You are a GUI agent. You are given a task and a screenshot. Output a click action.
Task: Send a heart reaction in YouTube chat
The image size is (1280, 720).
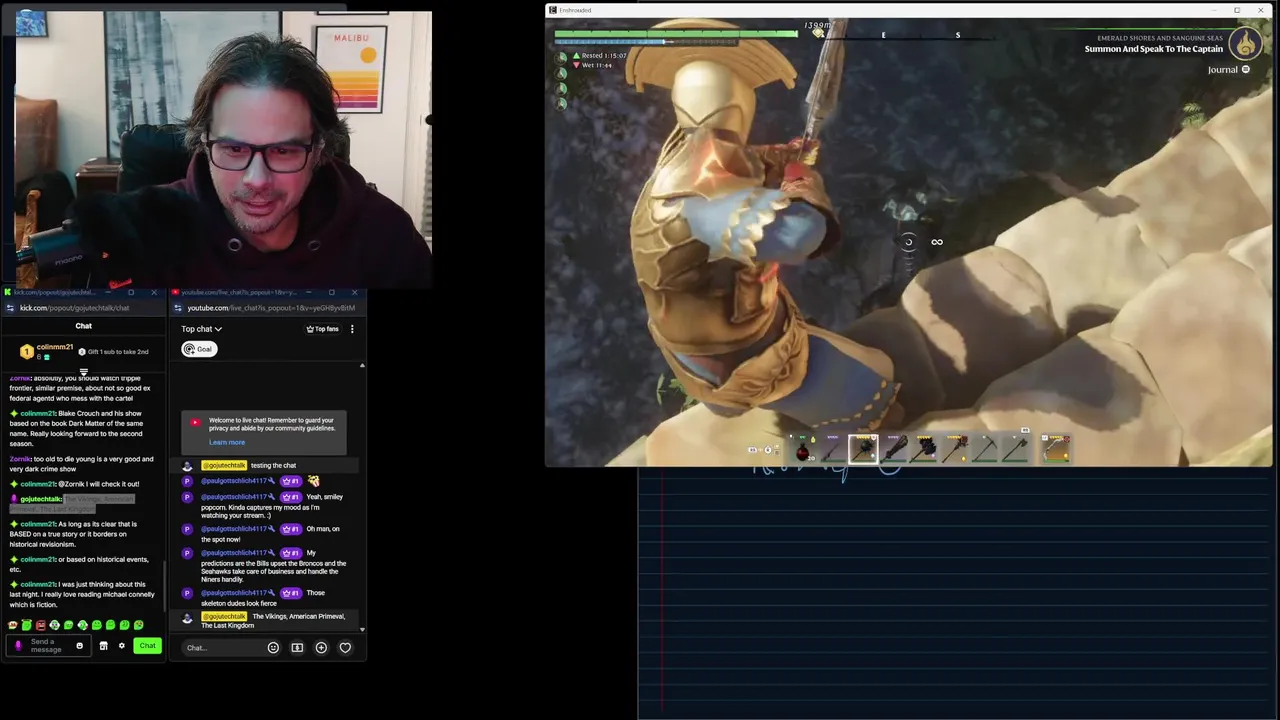point(345,648)
